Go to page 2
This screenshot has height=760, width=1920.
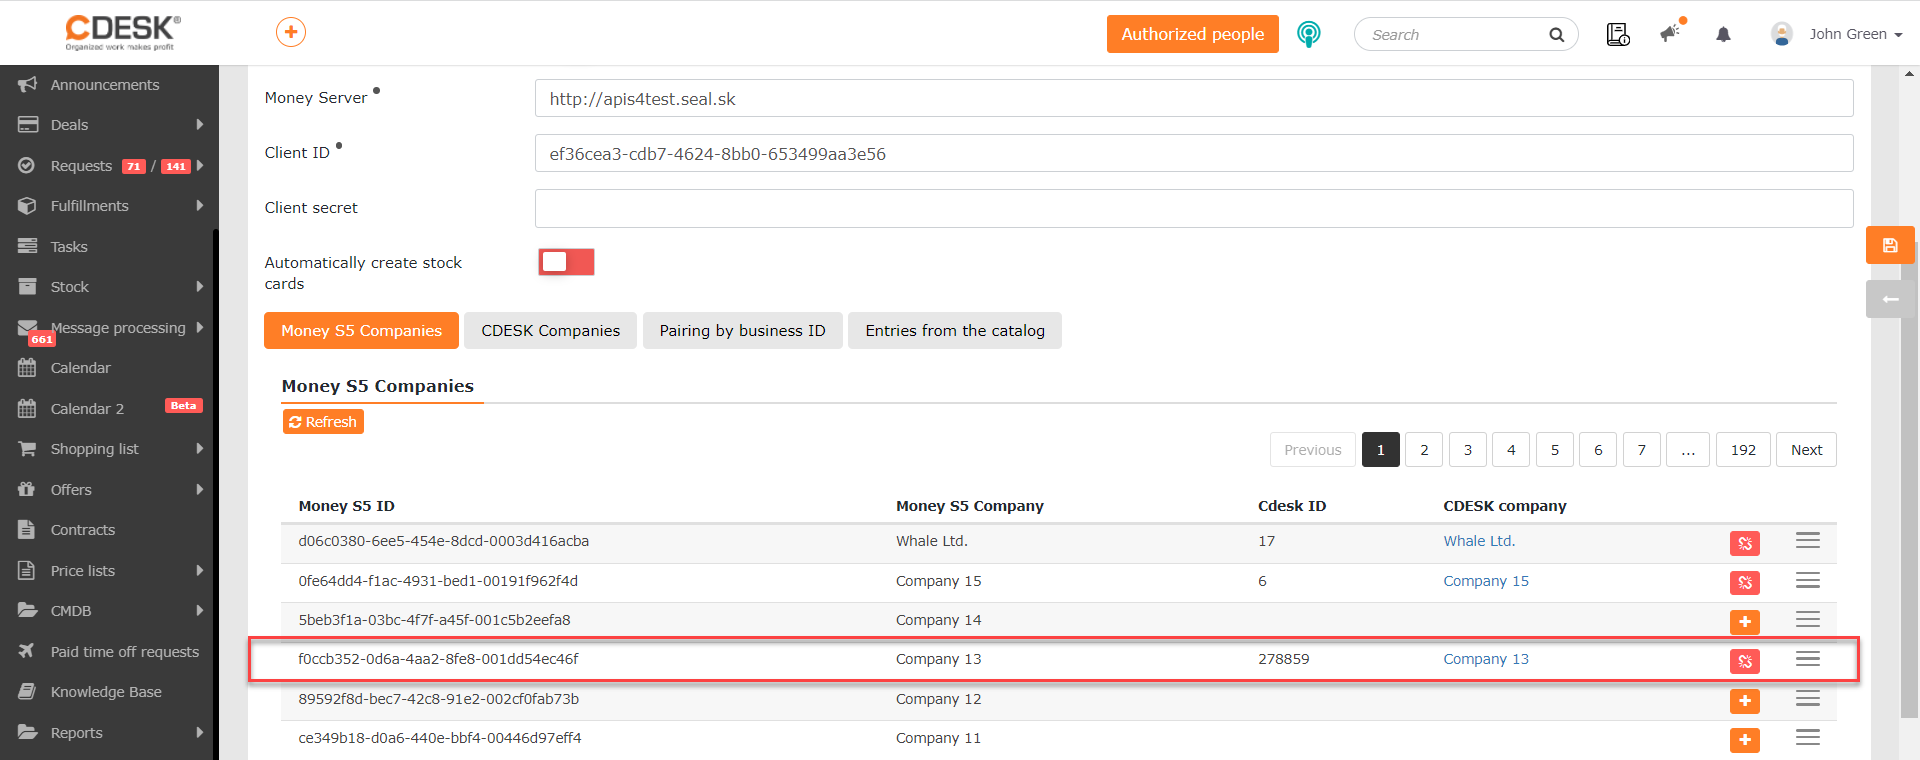(x=1424, y=450)
